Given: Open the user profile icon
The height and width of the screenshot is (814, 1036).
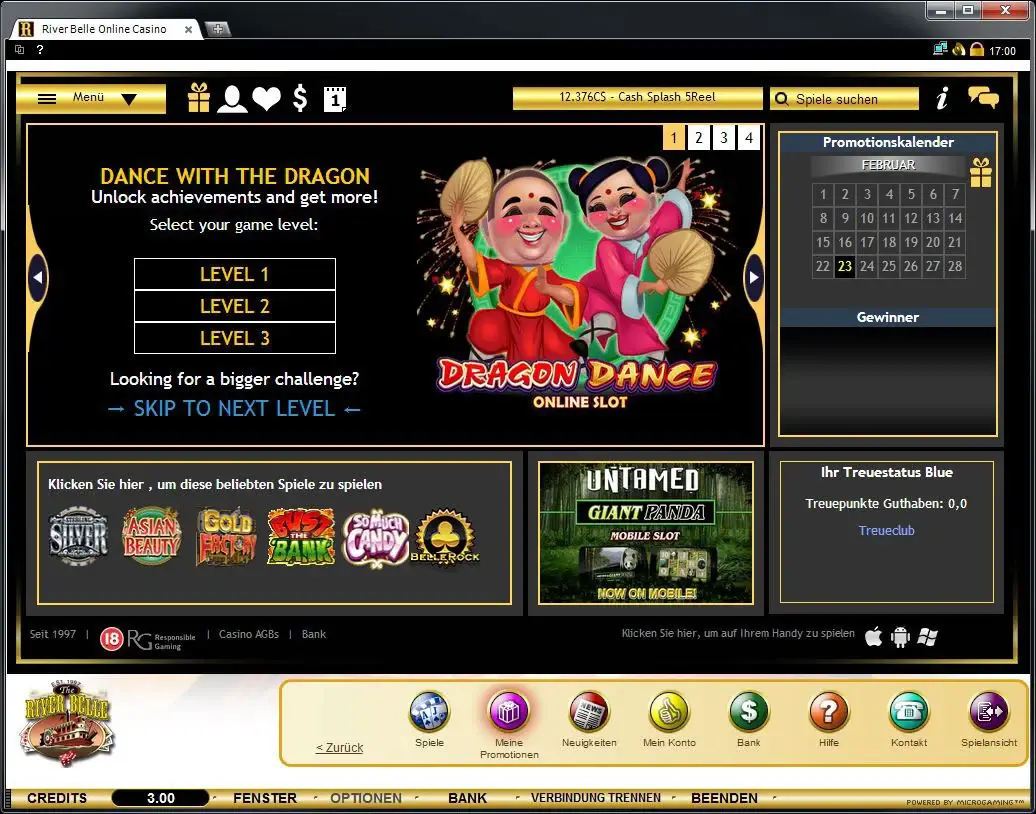Looking at the screenshot, I should point(232,98).
